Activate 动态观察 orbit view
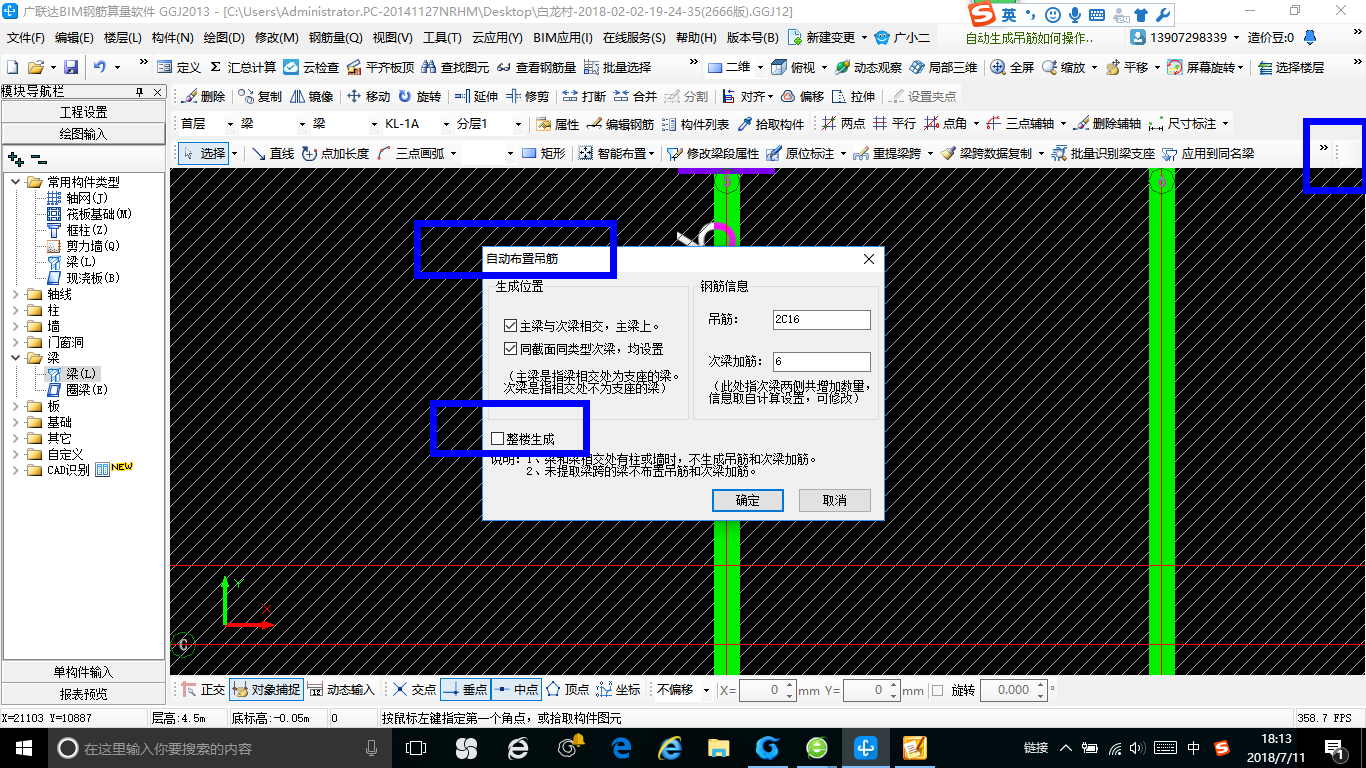 tap(868, 67)
